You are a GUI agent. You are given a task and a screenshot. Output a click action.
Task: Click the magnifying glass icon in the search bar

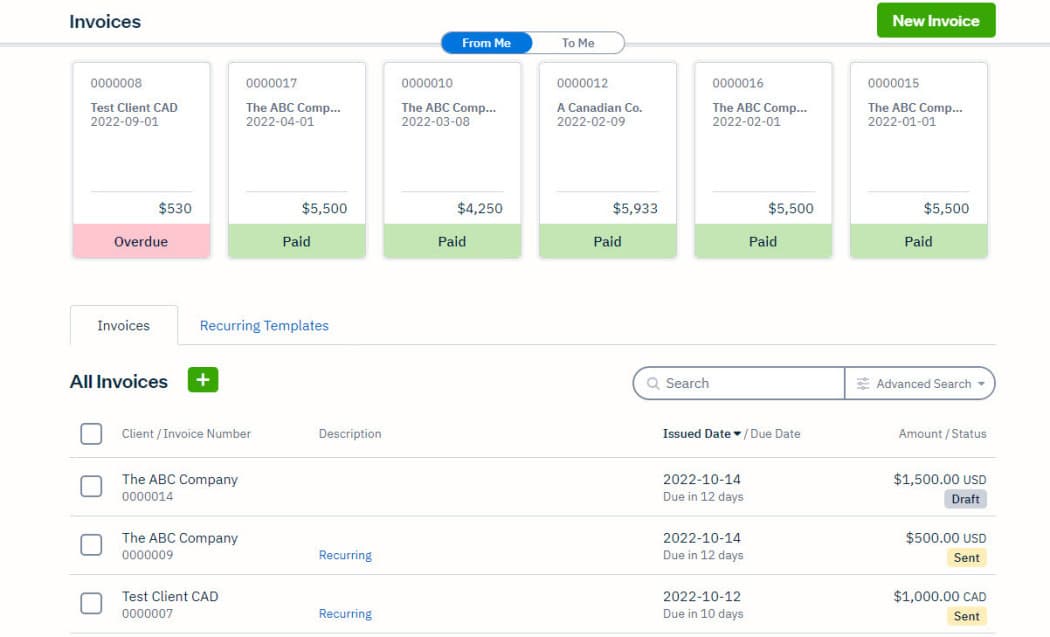[x=653, y=383]
